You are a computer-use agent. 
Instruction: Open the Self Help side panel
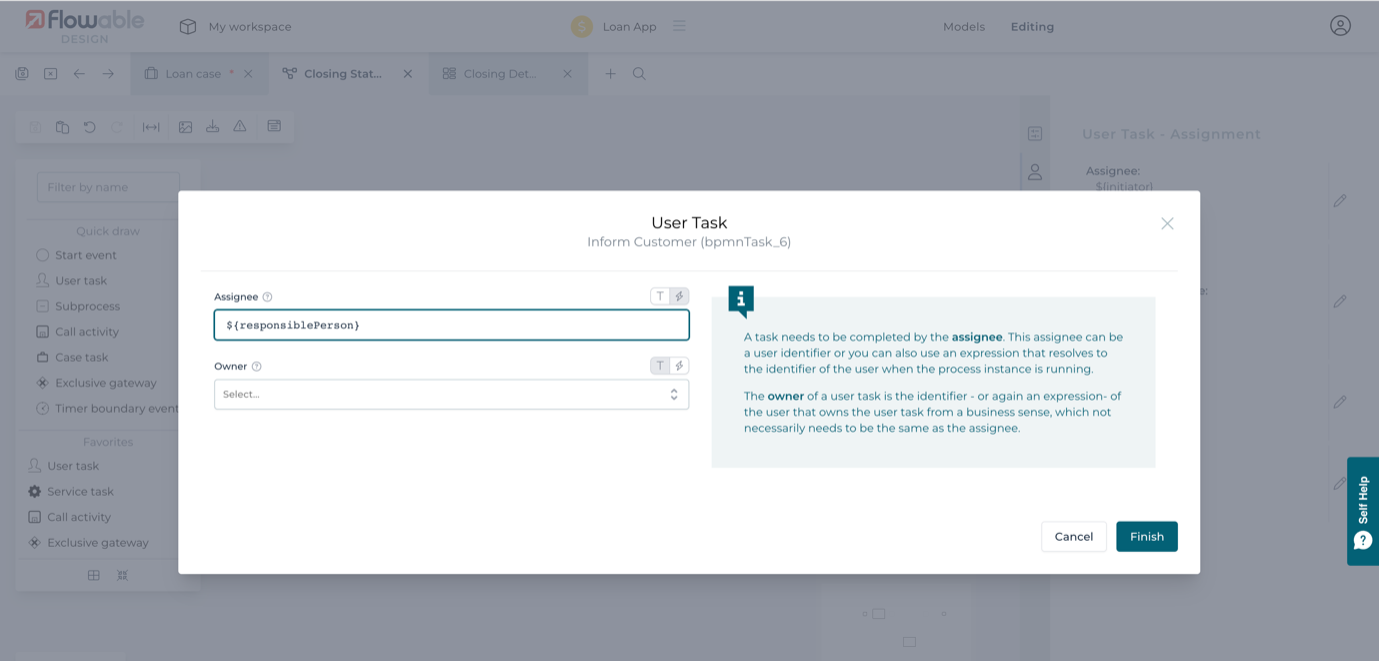1363,510
